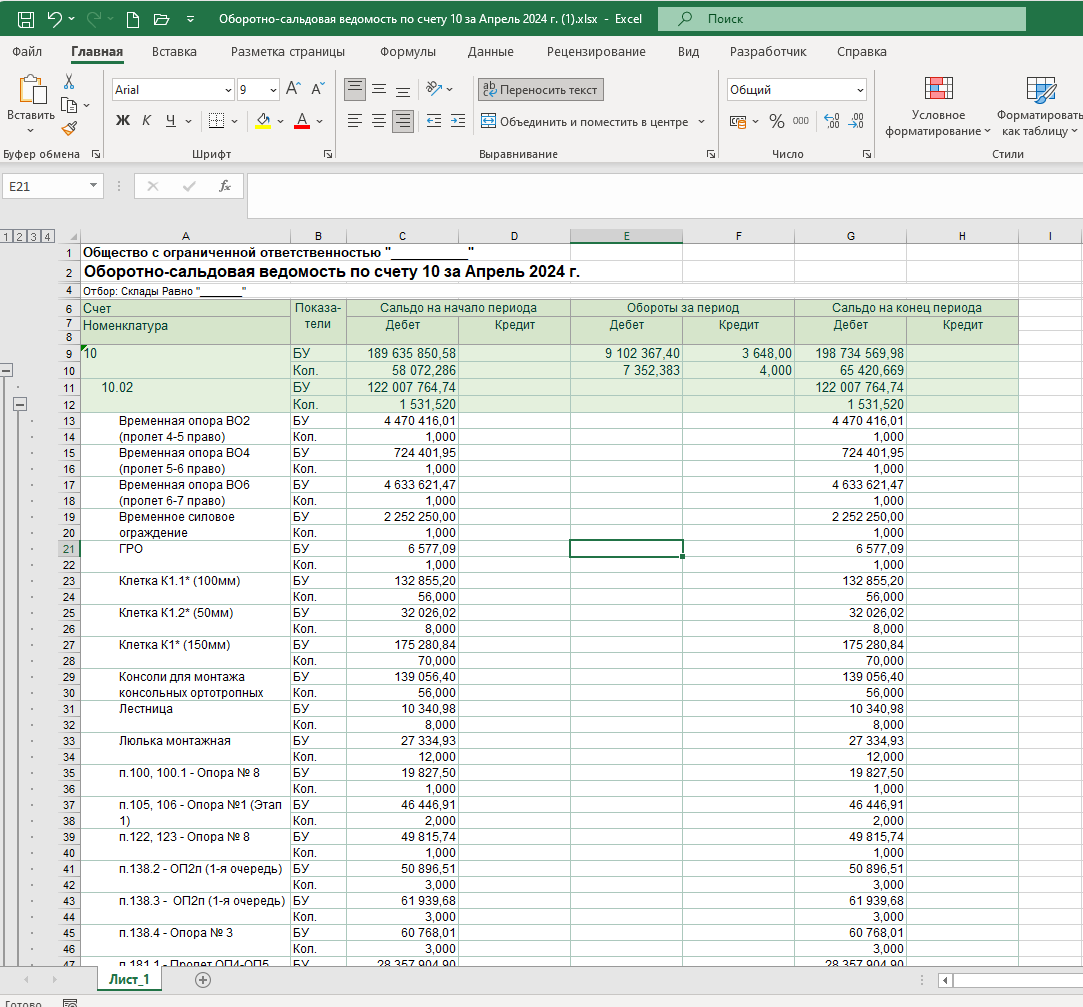
Task: Click outline level 2 button
Action: pyautogui.click(x=21, y=237)
